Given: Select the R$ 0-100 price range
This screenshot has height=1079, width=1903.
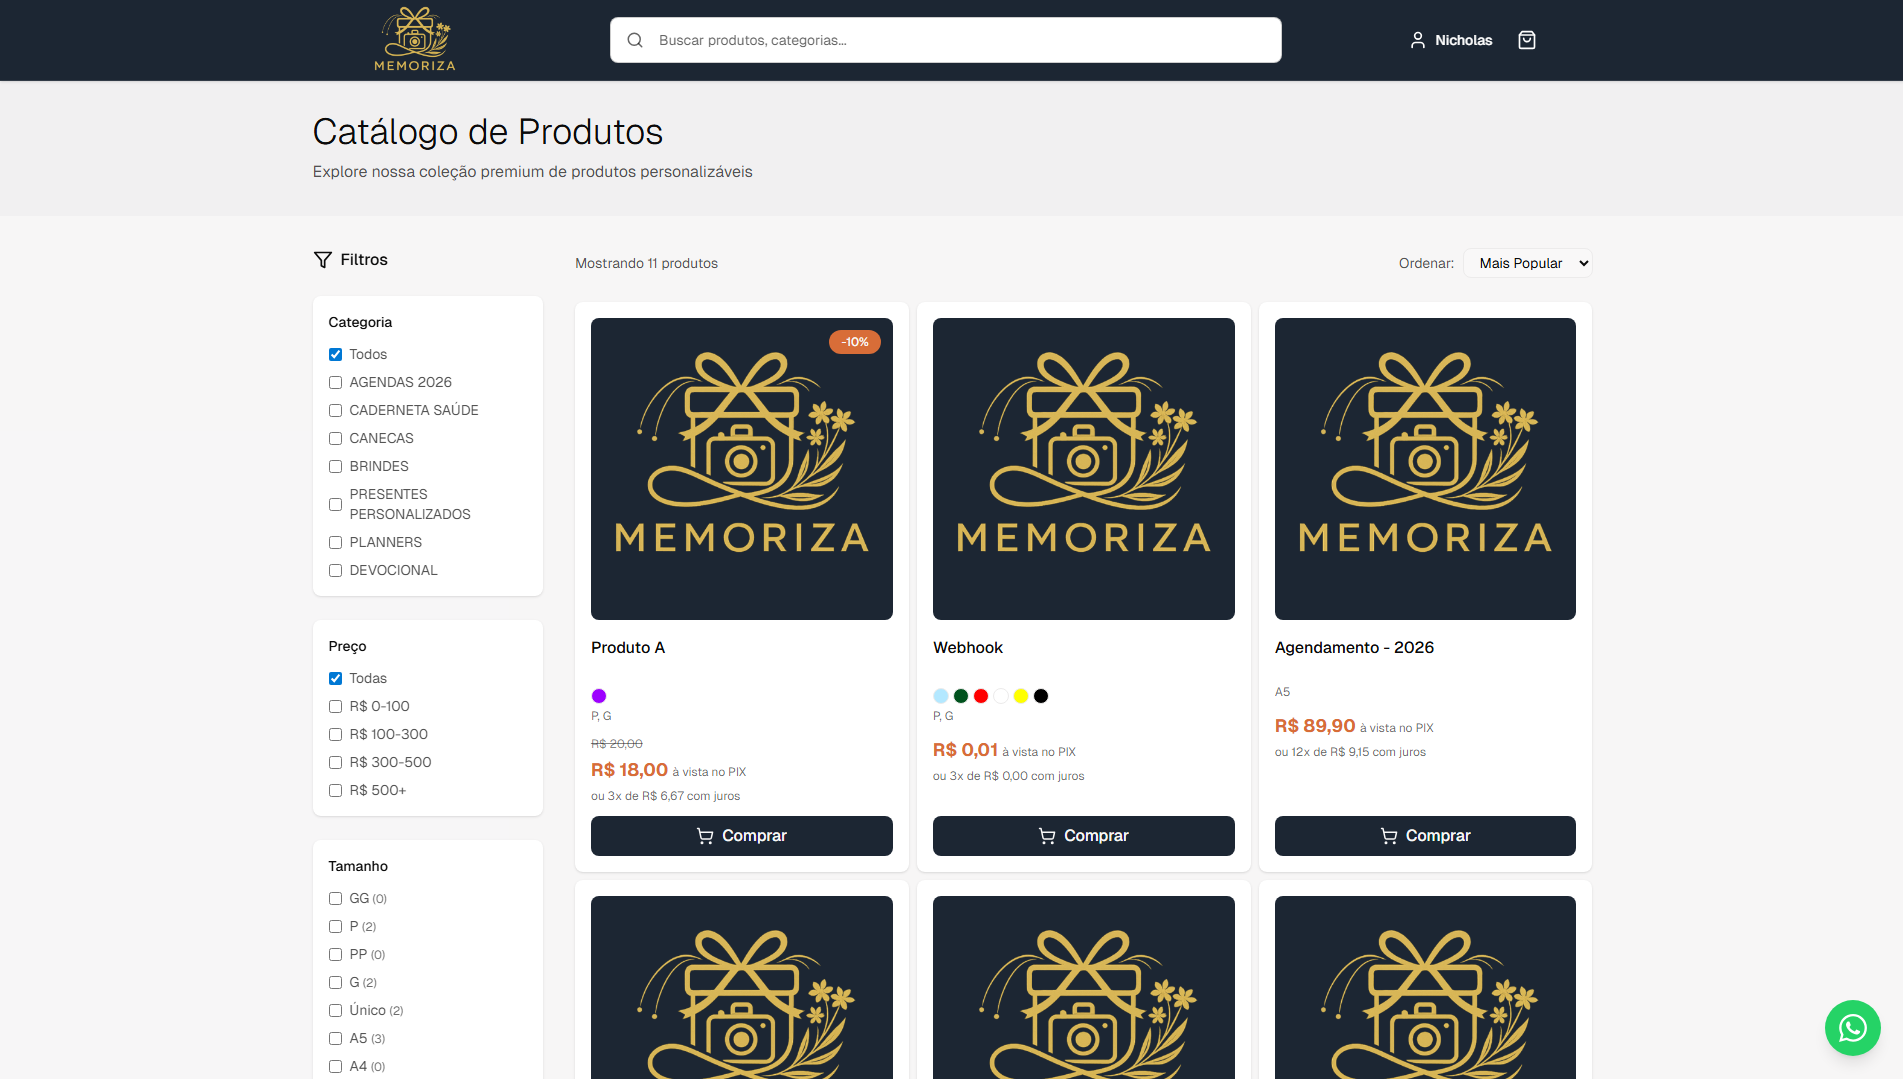Looking at the screenshot, I should click(335, 706).
